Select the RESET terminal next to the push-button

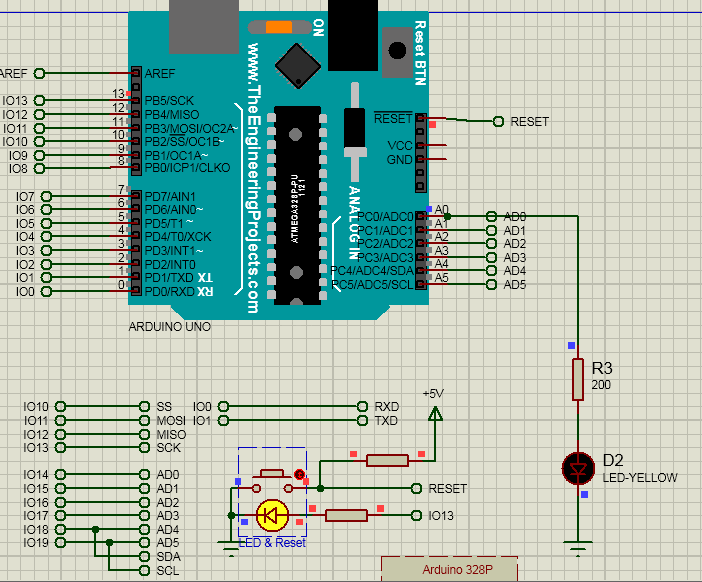point(416,488)
